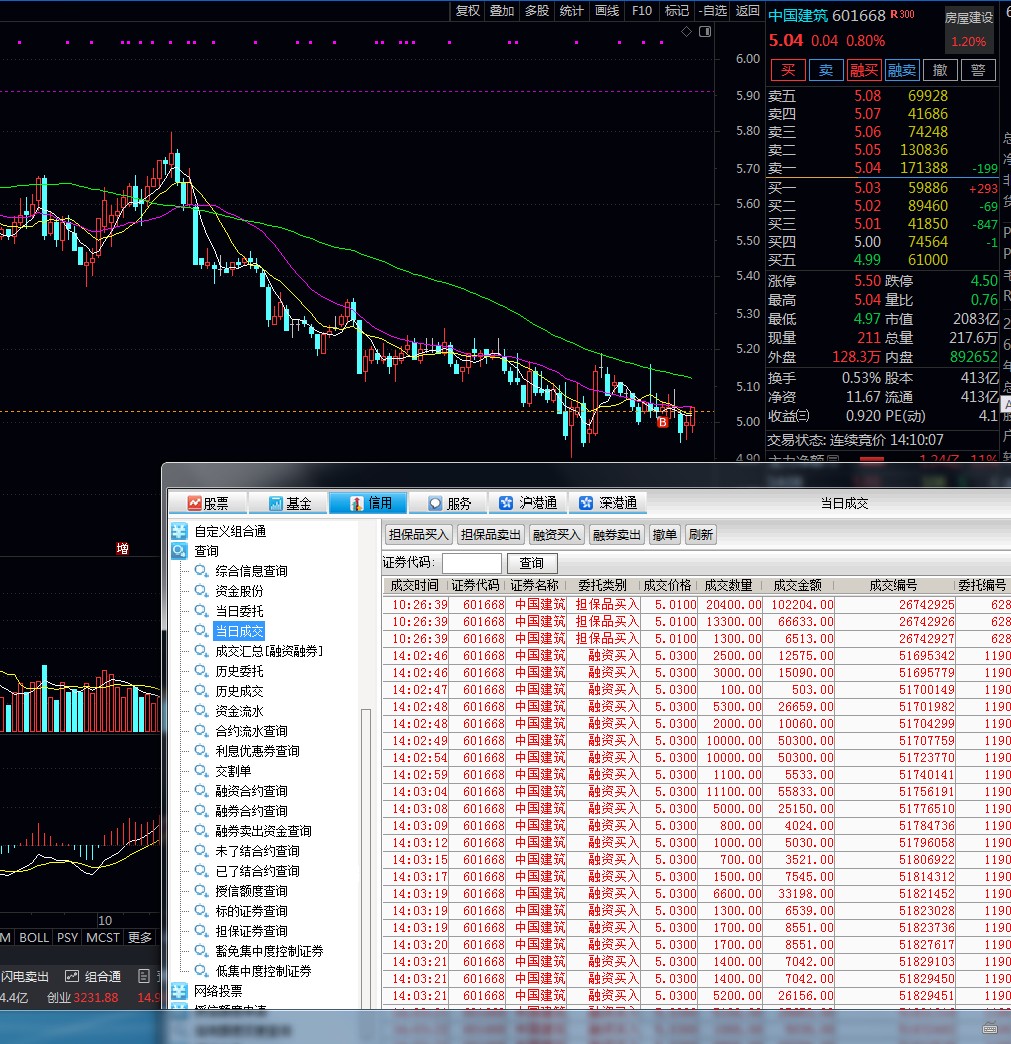Click the blue 卖 quote button
The width and height of the screenshot is (1011, 1044).
point(826,71)
